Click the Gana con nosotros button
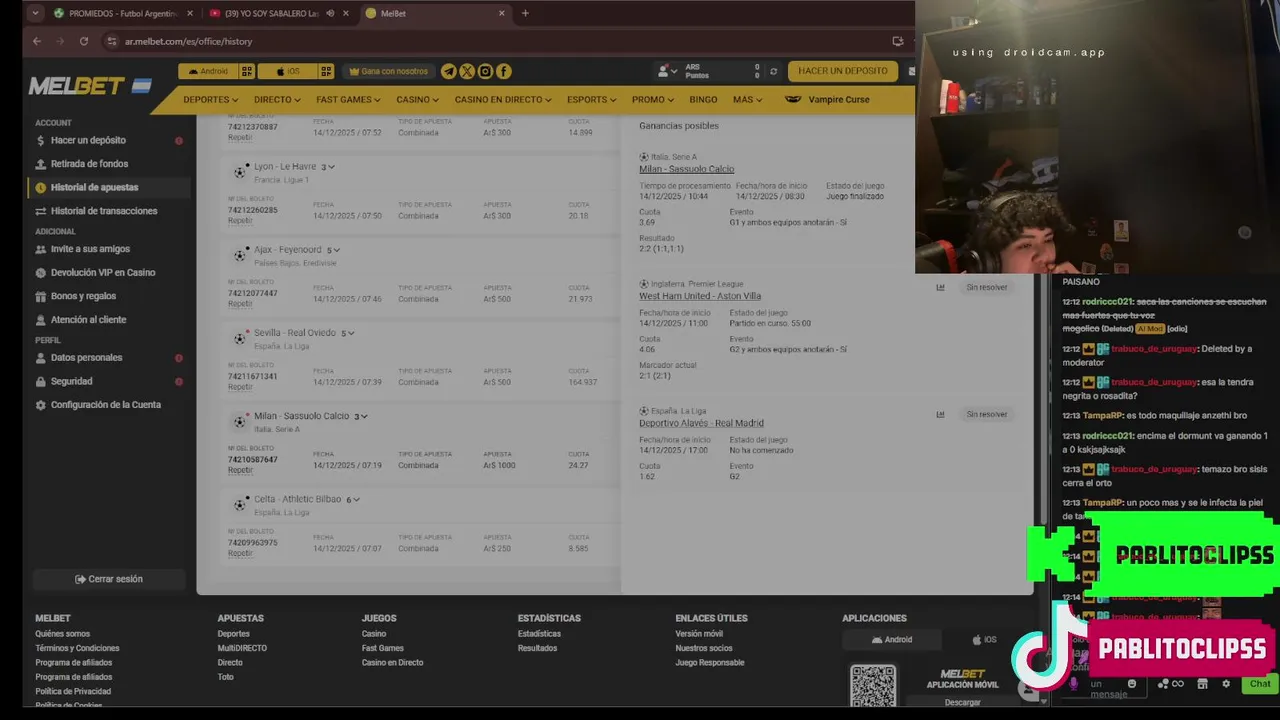The image size is (1280, 720). click(x=388, y=71)
